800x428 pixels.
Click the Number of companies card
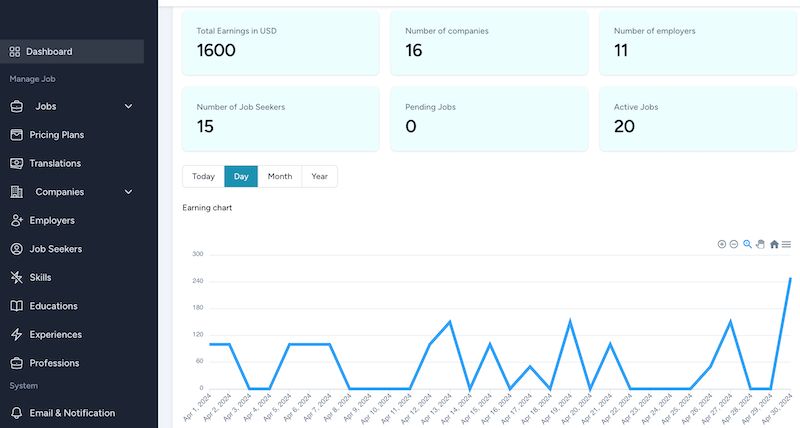[x=489, y=43]
